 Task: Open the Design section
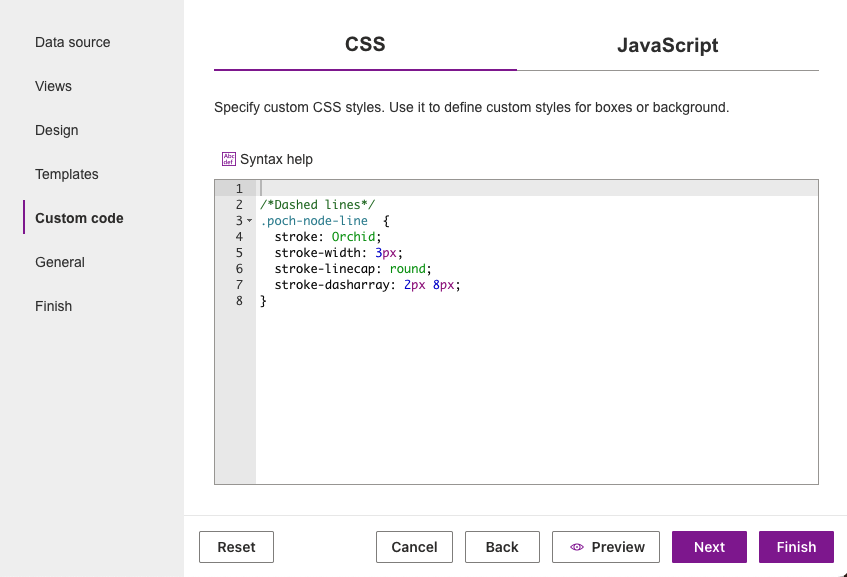coord(57,130)
